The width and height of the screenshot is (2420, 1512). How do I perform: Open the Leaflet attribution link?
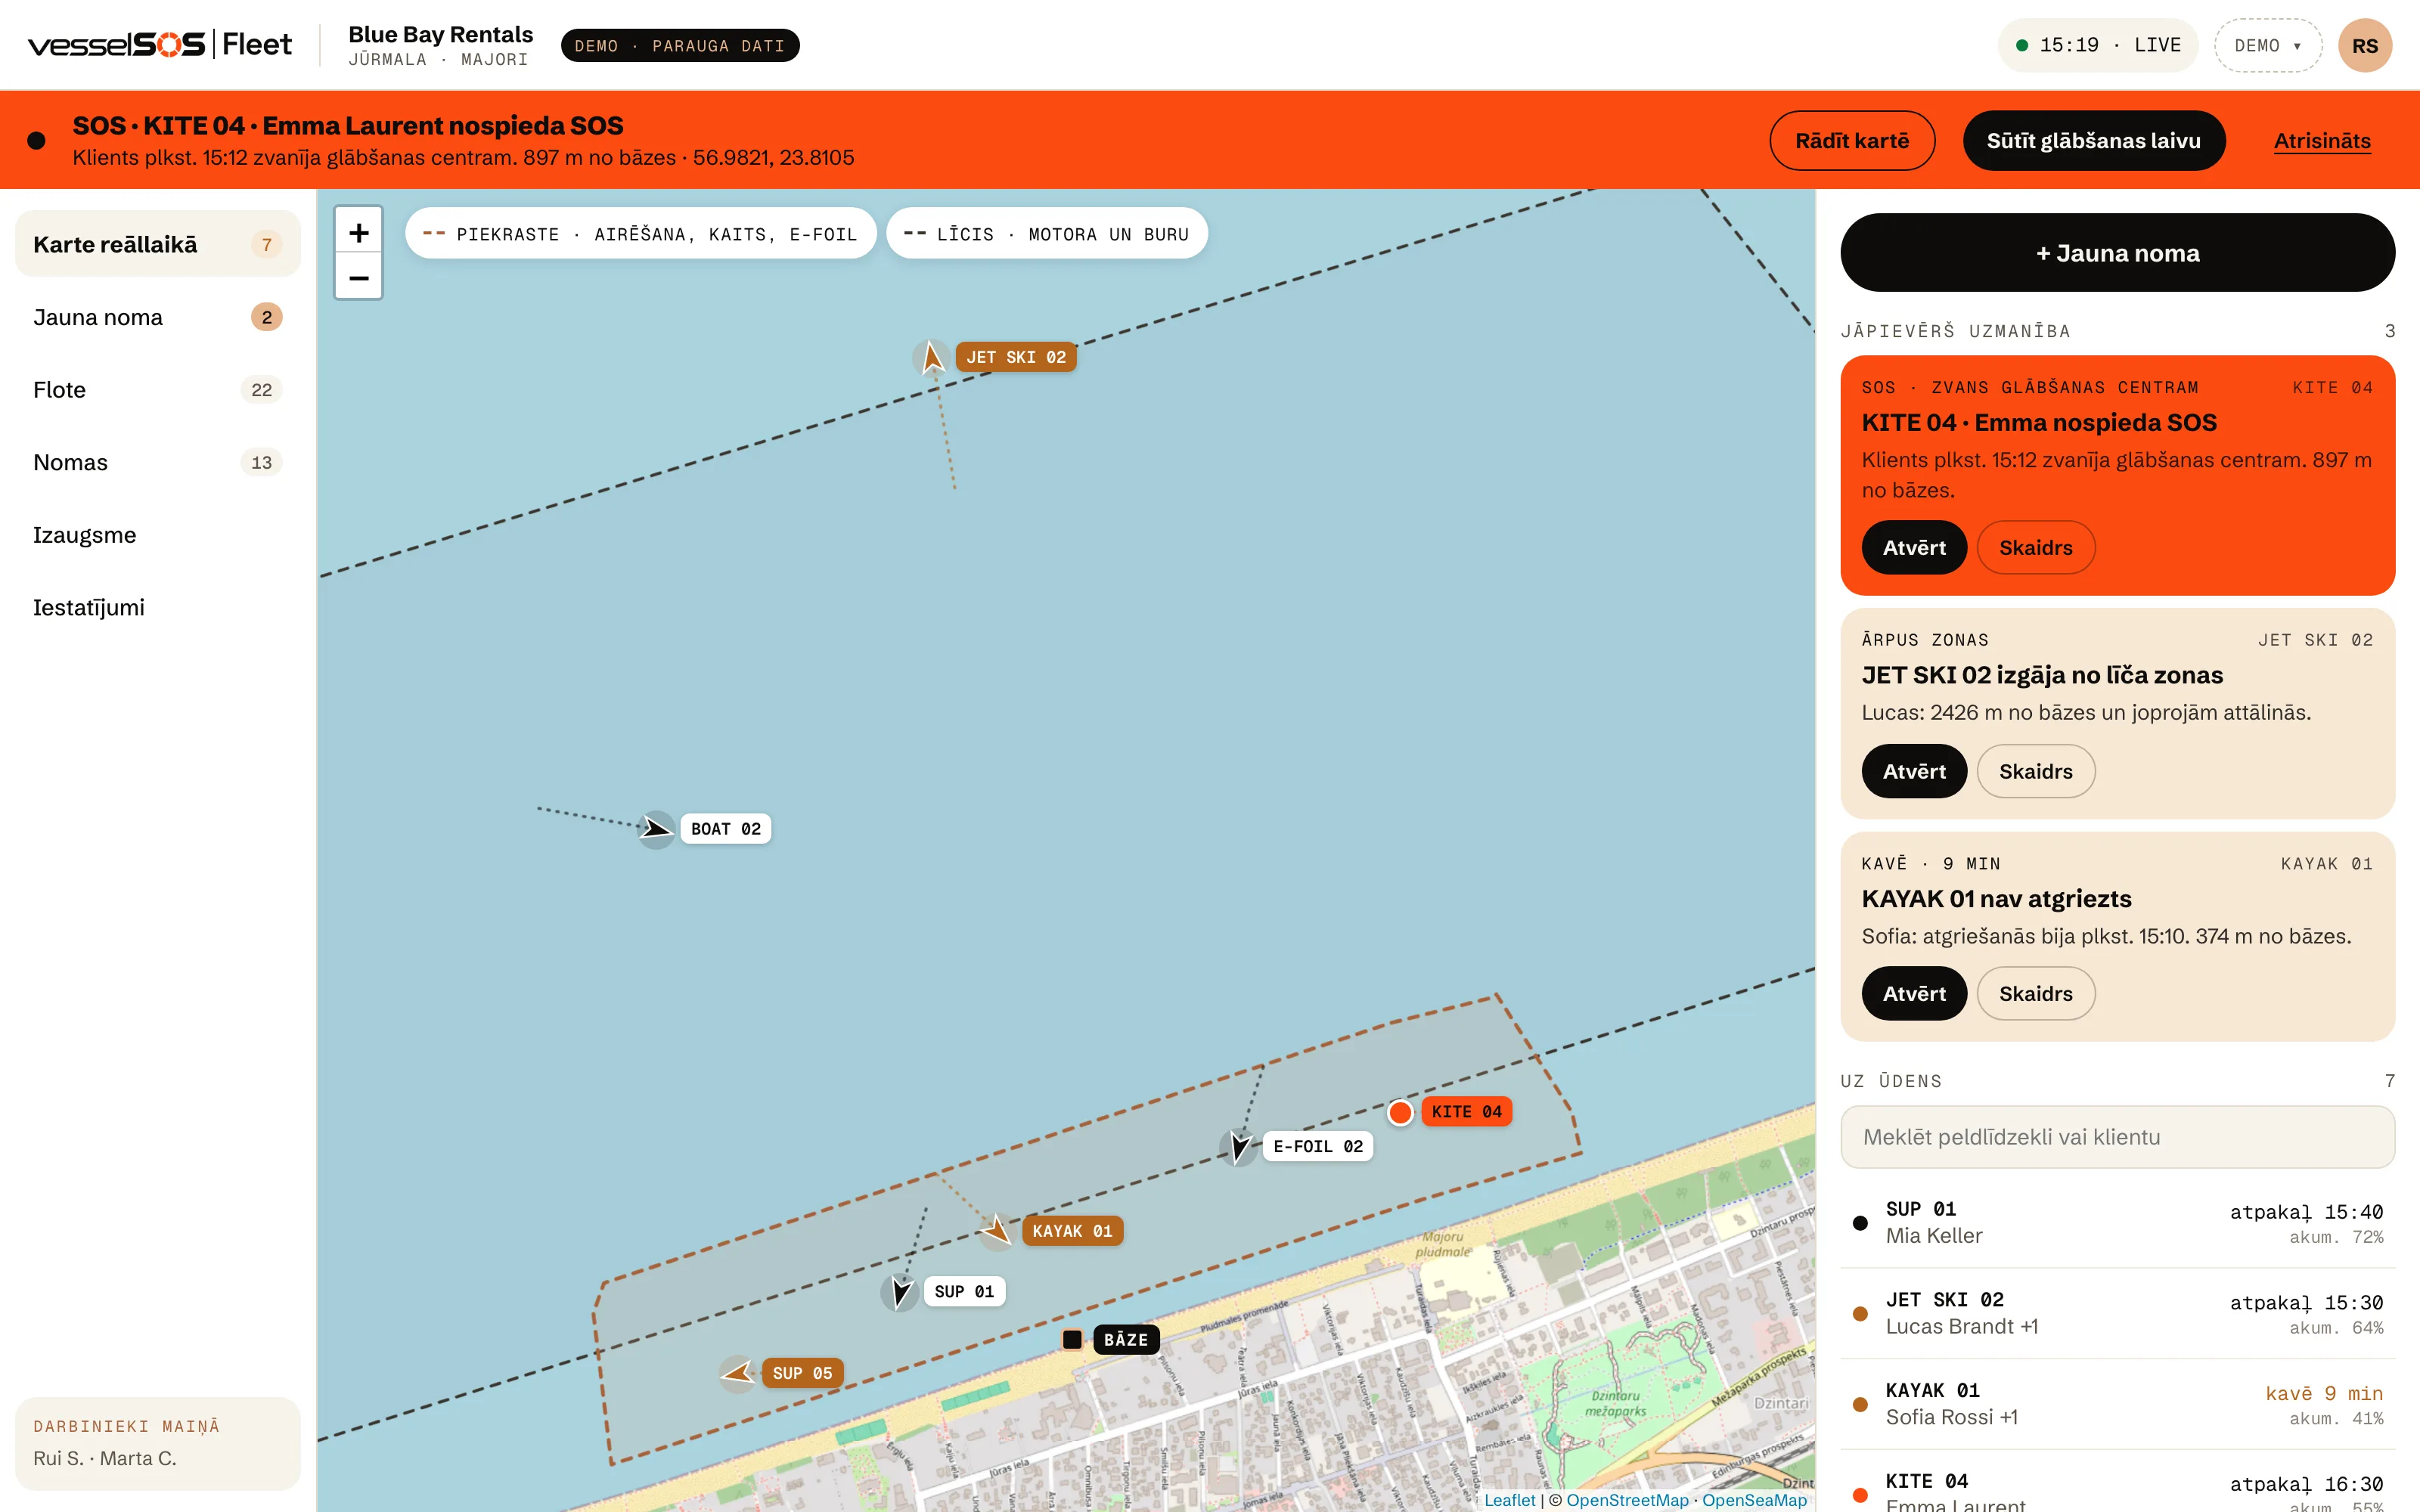[1509, 1500]
